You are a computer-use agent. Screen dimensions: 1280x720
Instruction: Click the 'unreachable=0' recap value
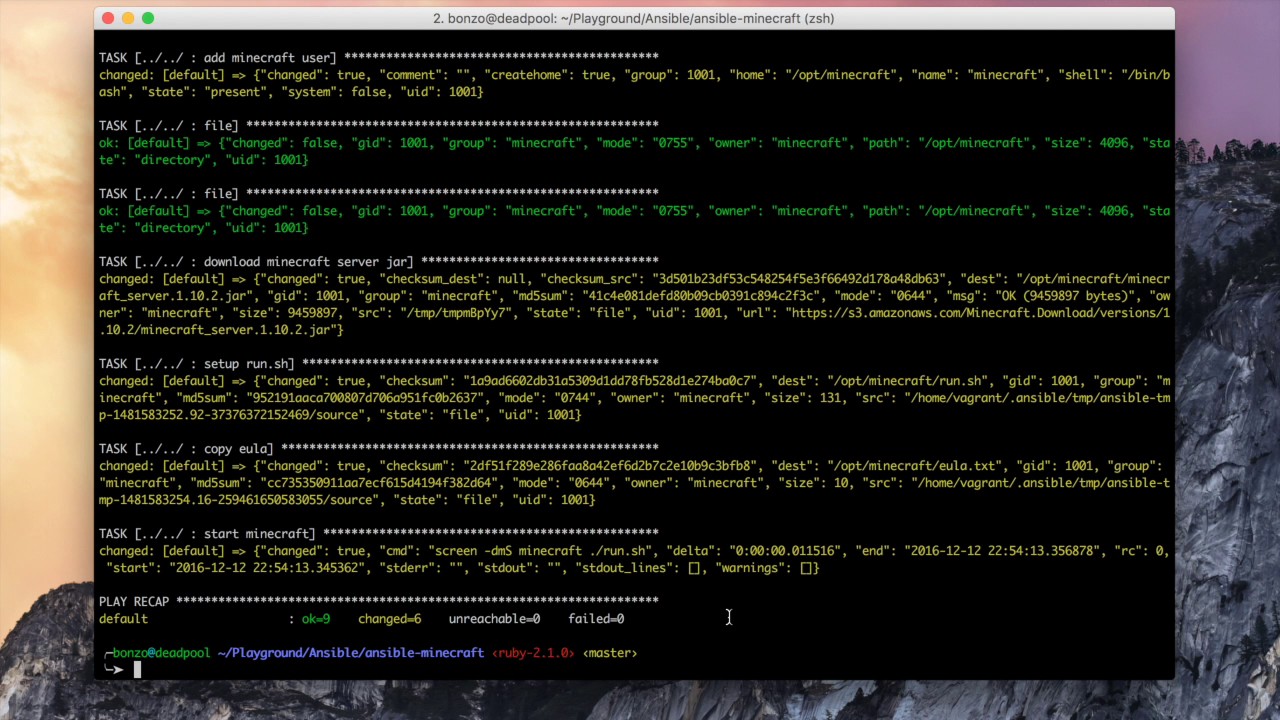[x=494, y=619]
